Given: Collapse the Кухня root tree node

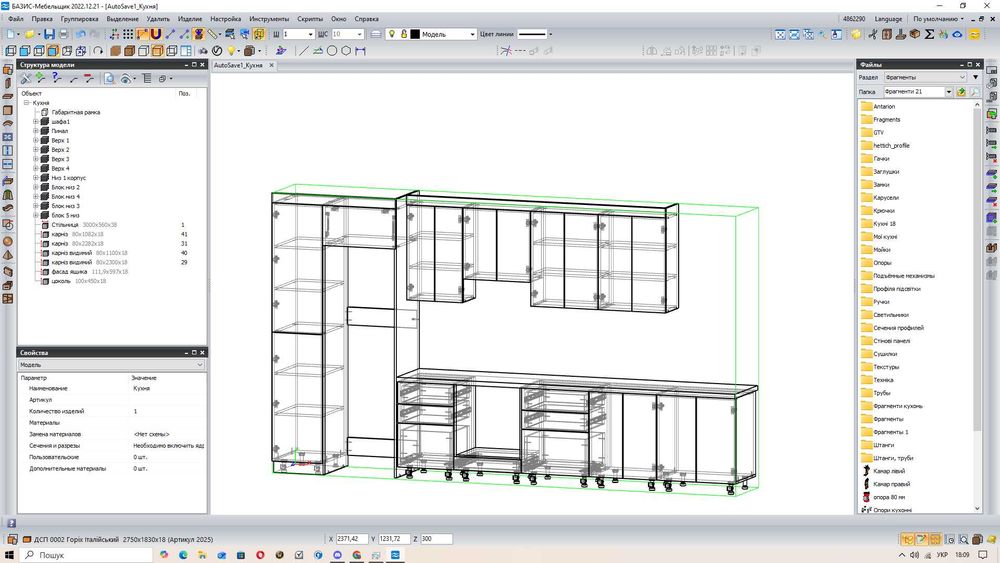Looking at the screenshot, I should coord(26,103).
